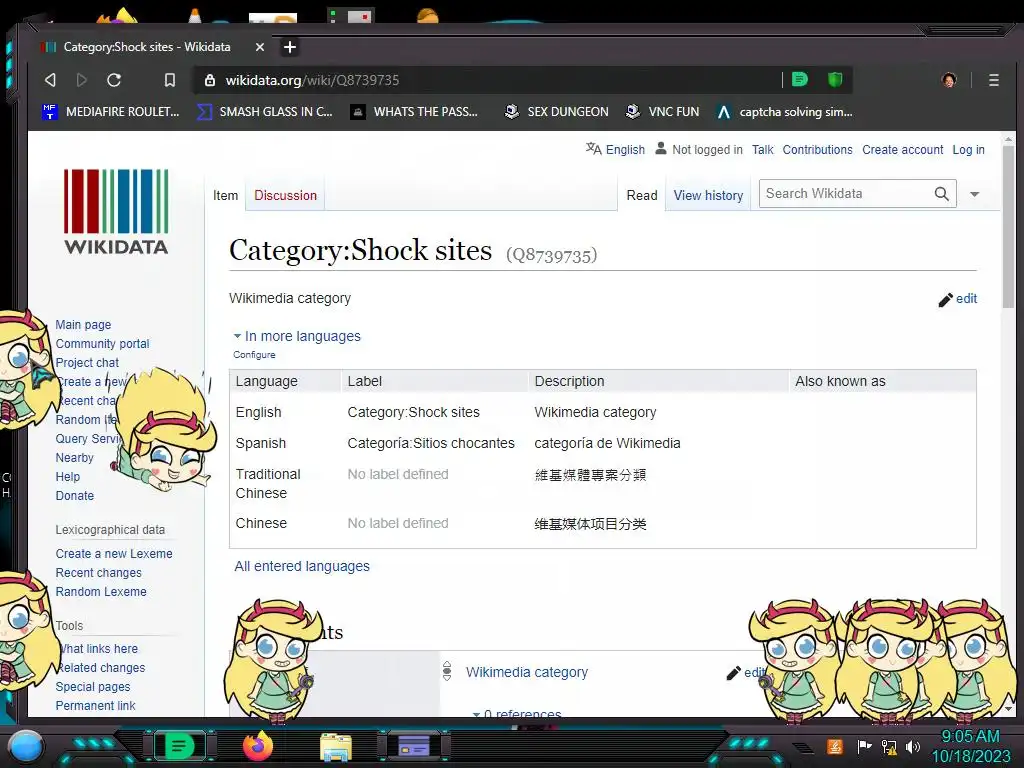Viewport: 1024px width, 768px height.
Task: Open the VNC FUN bookmark
Action: [662, 112]
